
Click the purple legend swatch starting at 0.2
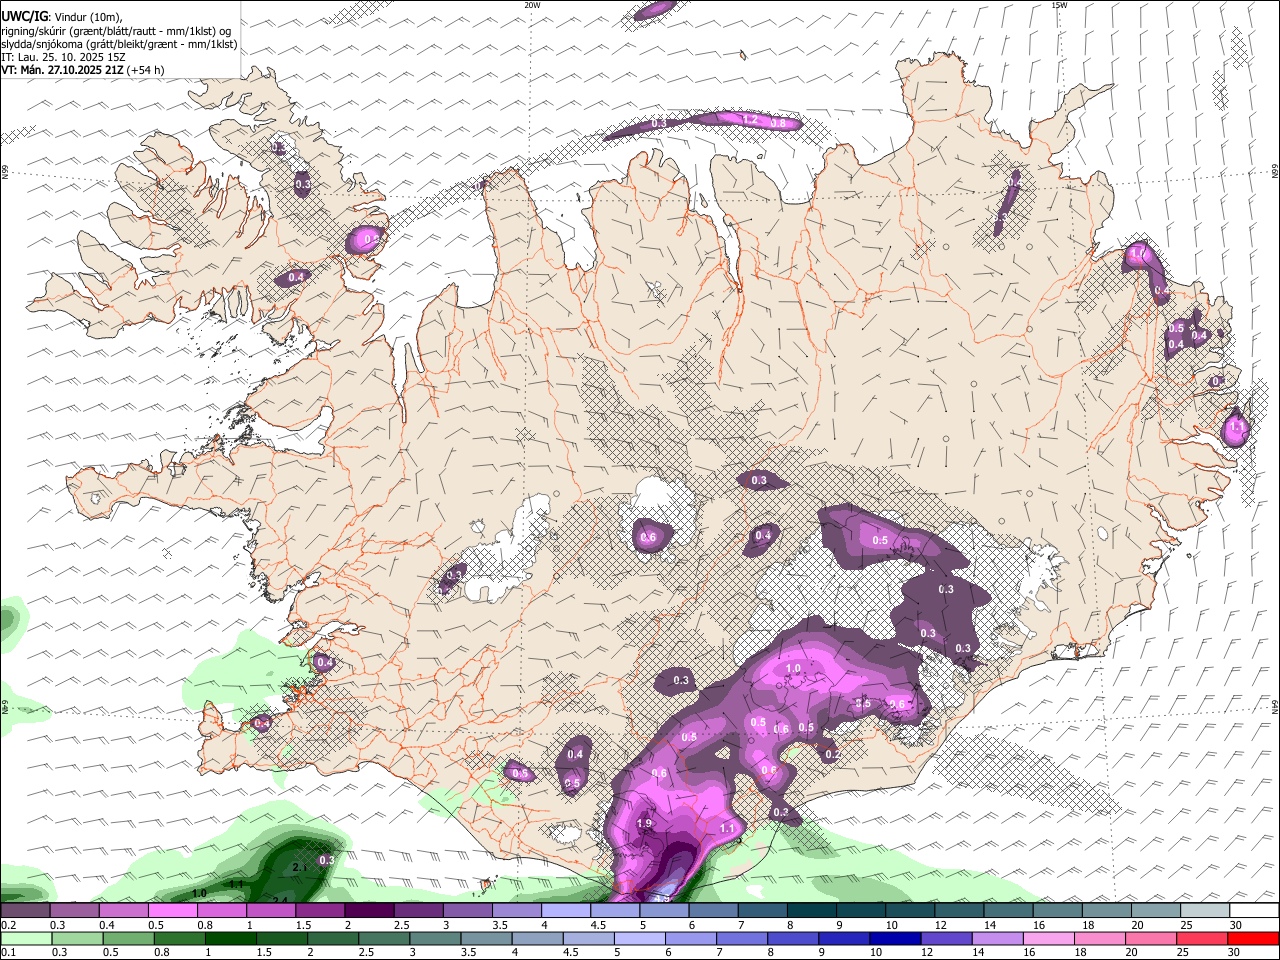click(25, 911)
